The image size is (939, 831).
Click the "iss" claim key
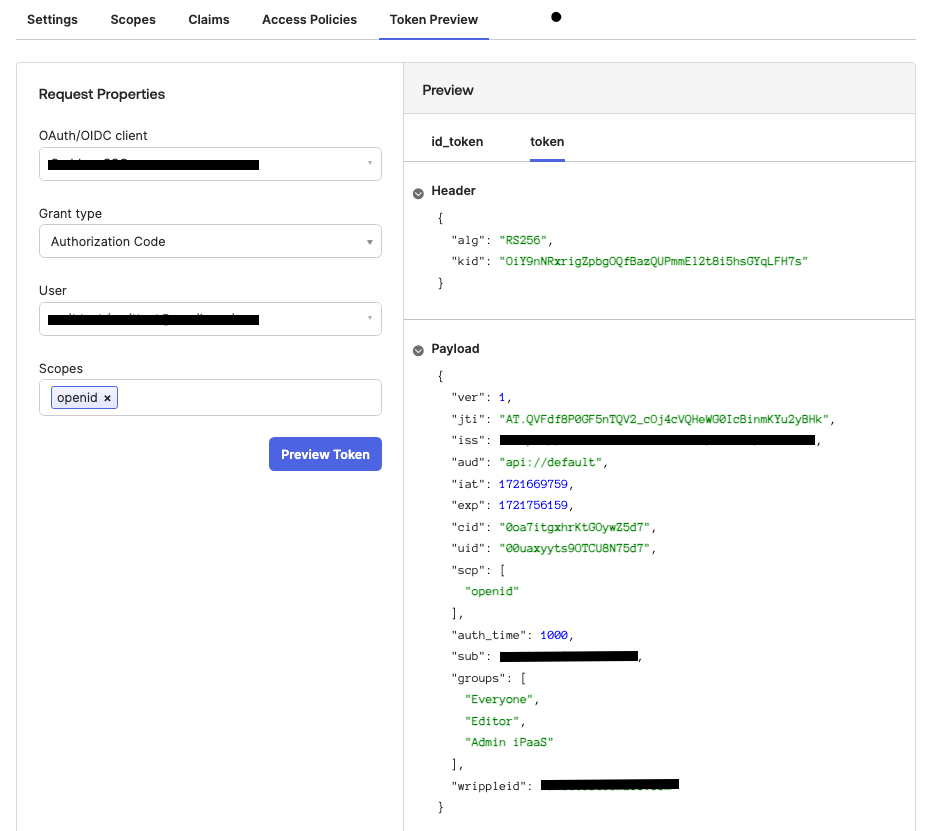[x=468, y=441]
